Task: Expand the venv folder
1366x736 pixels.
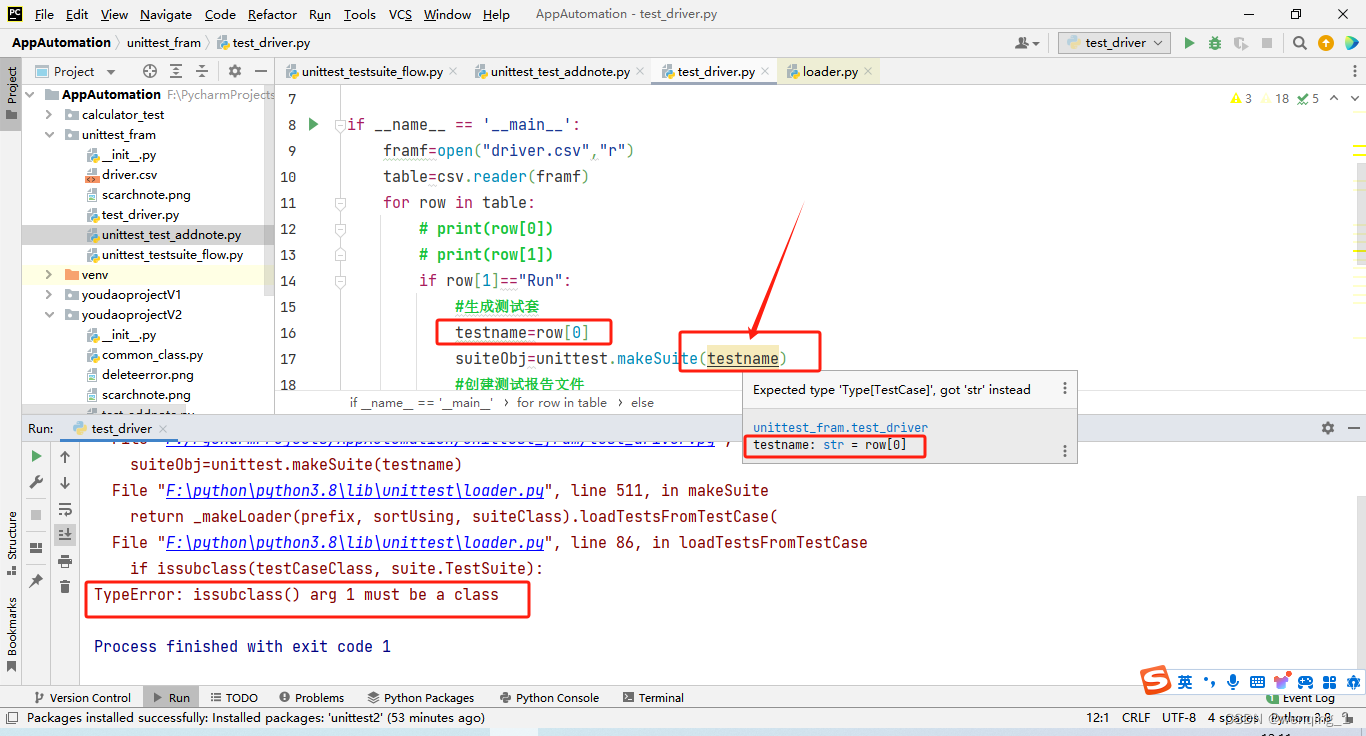Action: pyautogui.click(x=47, y=274)
